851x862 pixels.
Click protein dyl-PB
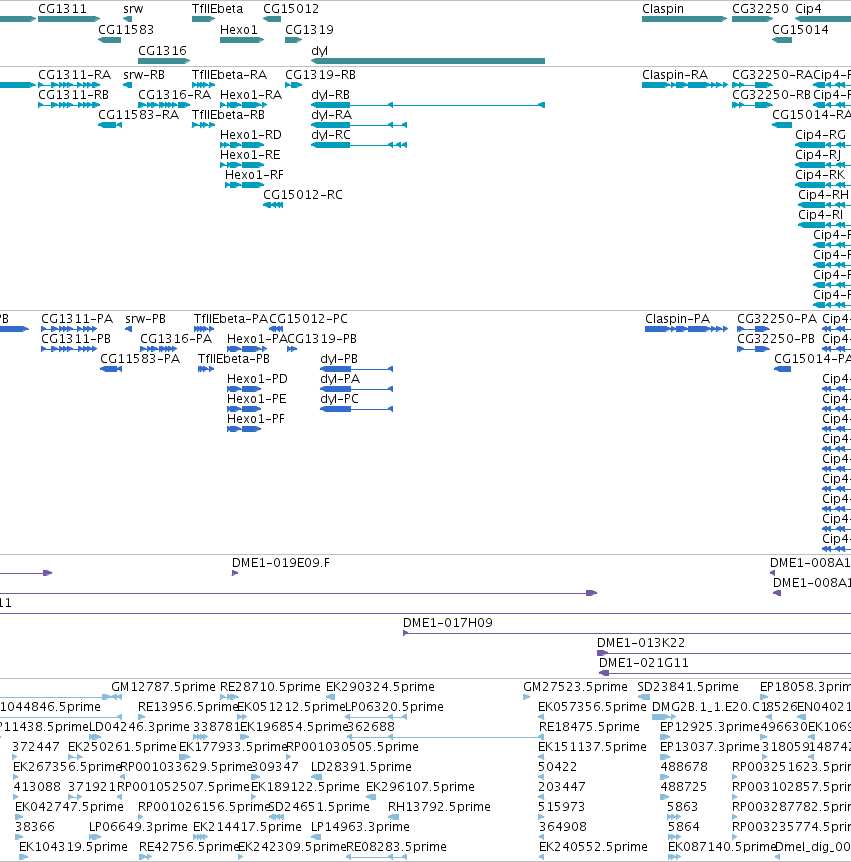[x=339, y=359]
